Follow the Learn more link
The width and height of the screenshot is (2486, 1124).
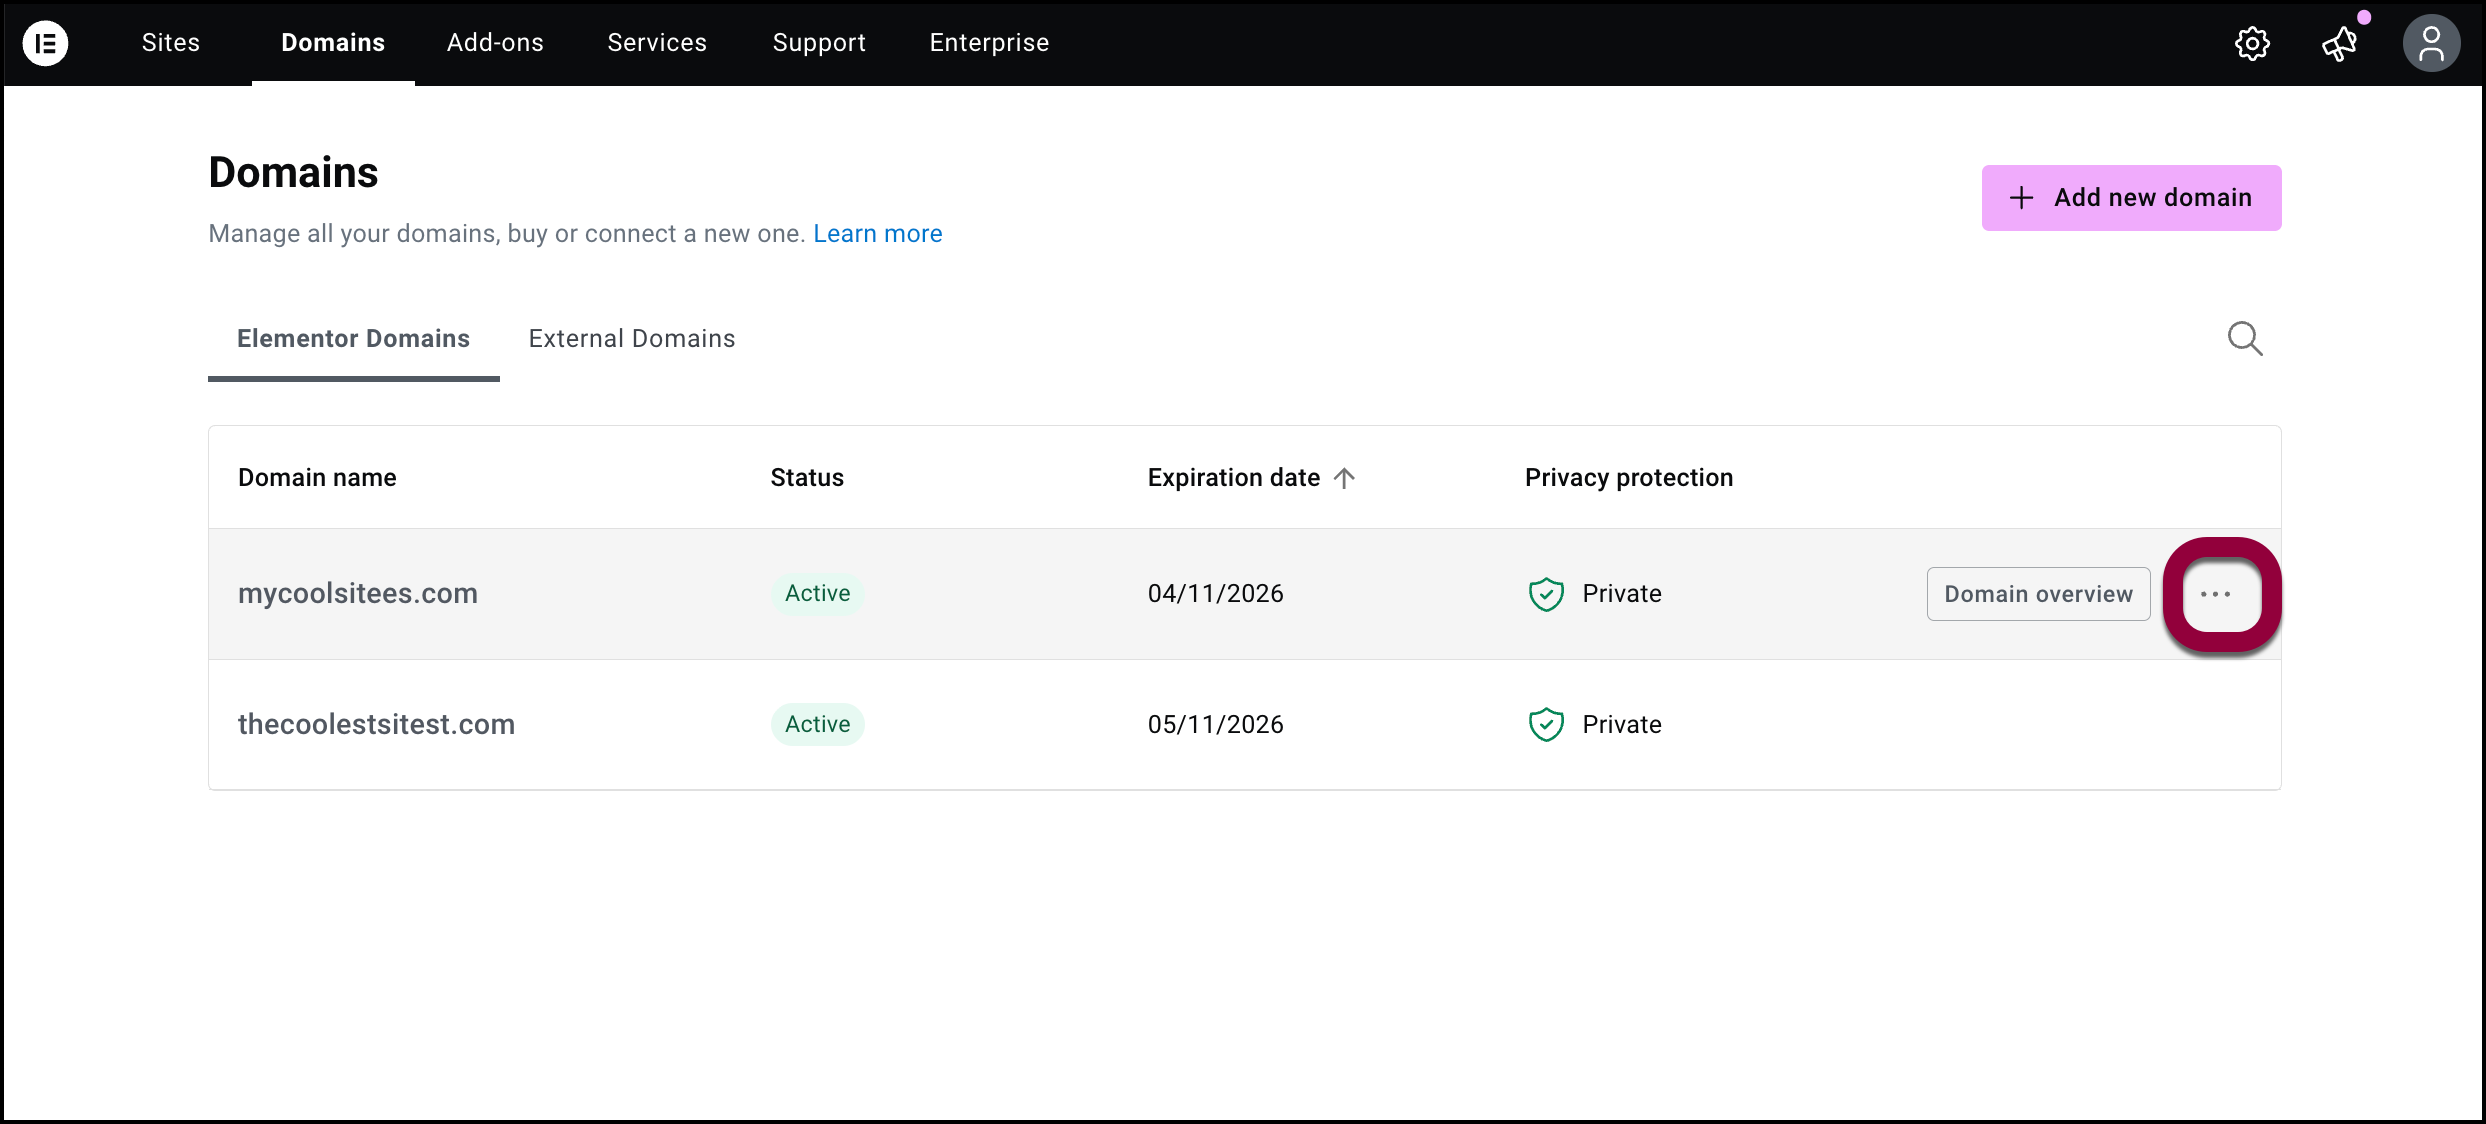[877, 234]
